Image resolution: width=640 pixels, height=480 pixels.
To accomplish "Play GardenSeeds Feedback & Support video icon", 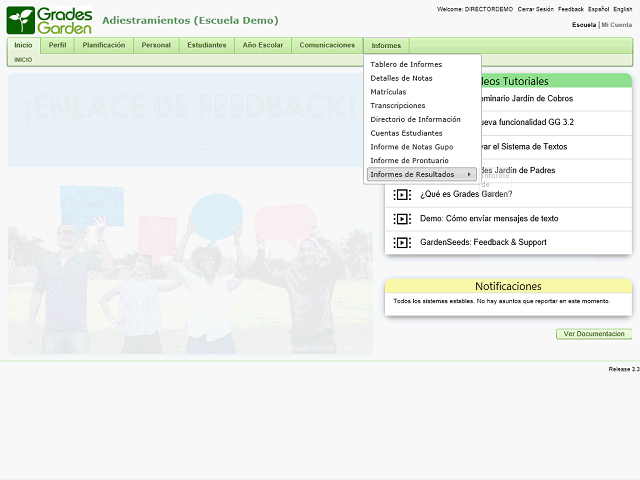I will tap(402, 243).
